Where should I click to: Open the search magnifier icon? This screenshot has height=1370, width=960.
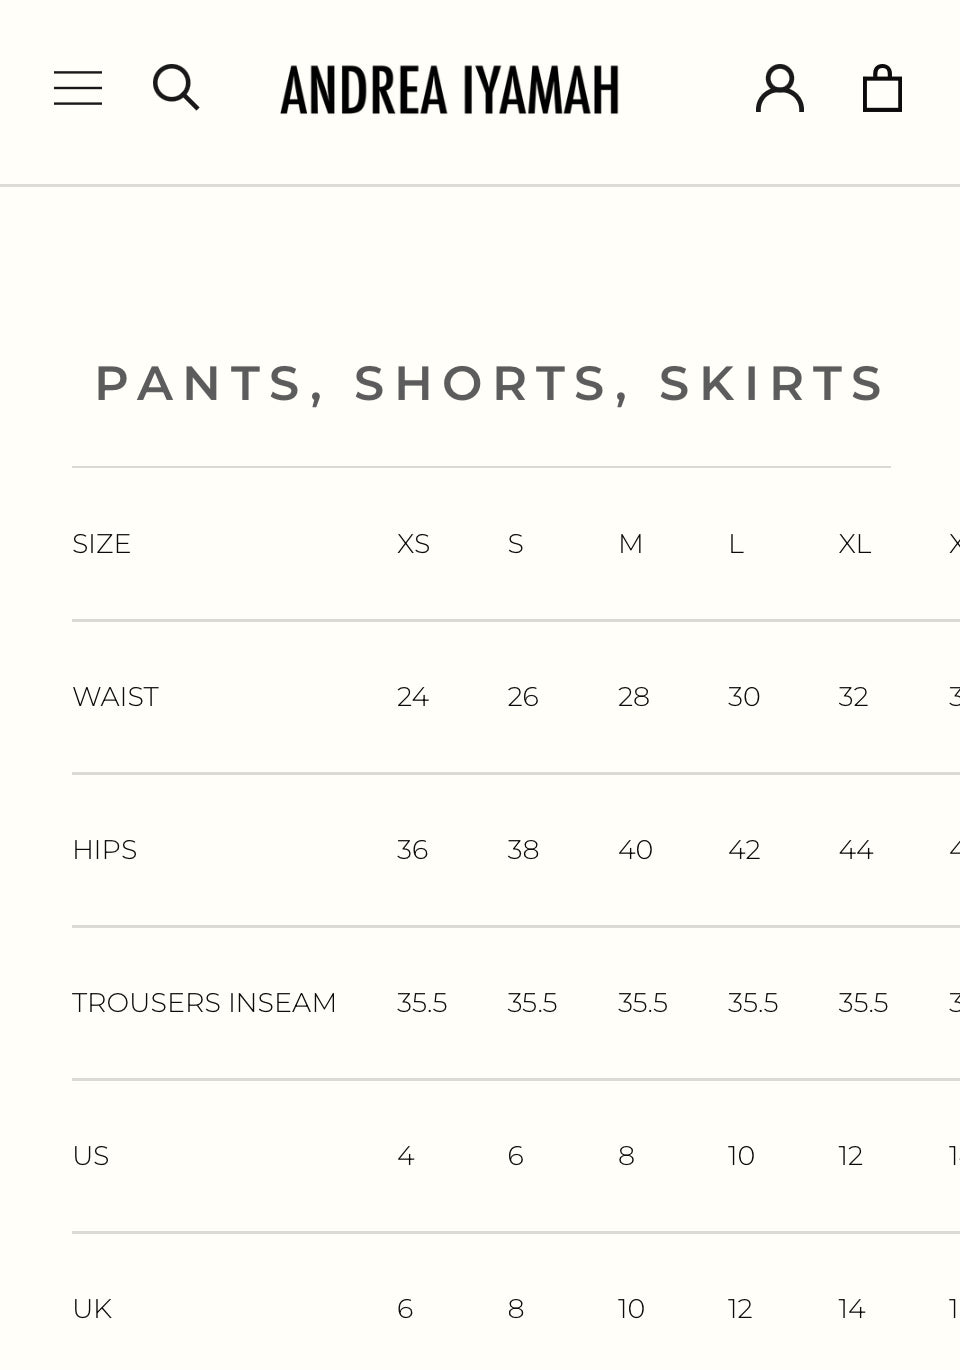pos(176,88)
